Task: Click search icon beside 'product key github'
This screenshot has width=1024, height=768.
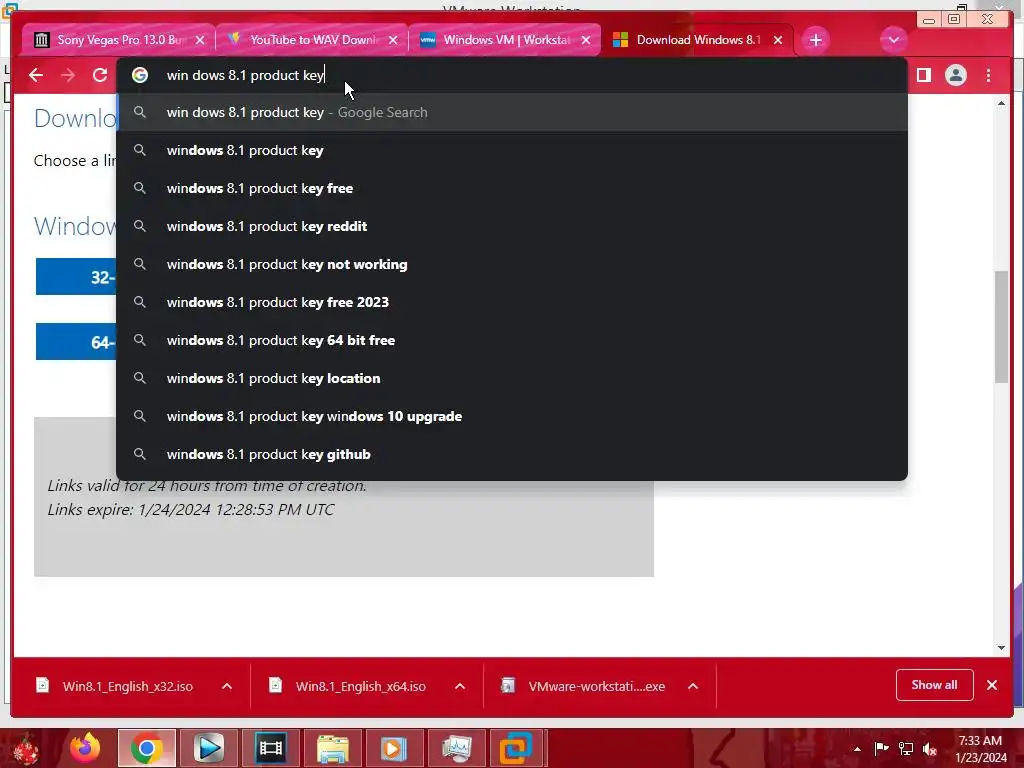Action: 139,453
